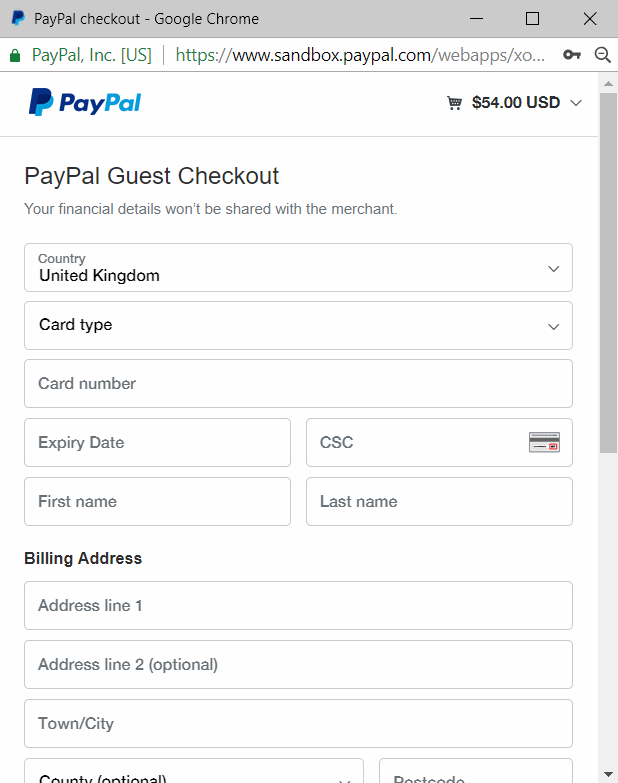Viewport: 618px width, 783px height.
Task: Click the PayPal logo in header
Action: click(x=85, y=102)
